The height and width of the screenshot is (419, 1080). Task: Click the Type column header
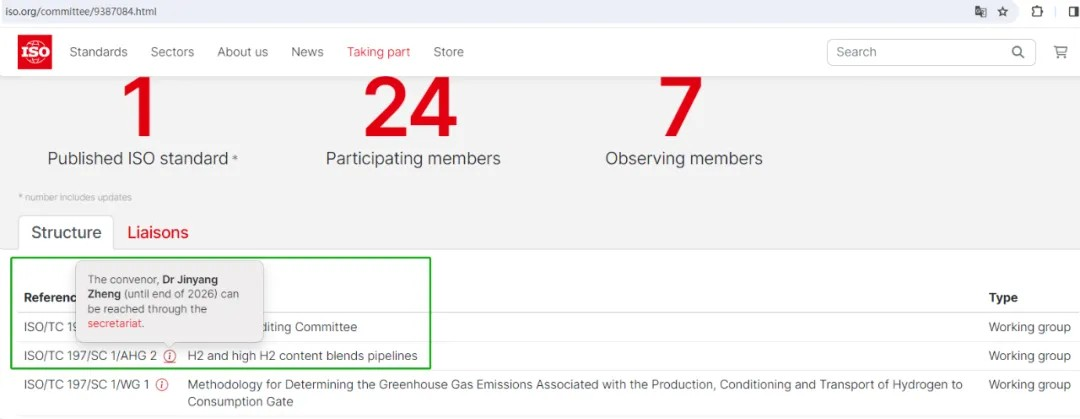(1003, 298)
